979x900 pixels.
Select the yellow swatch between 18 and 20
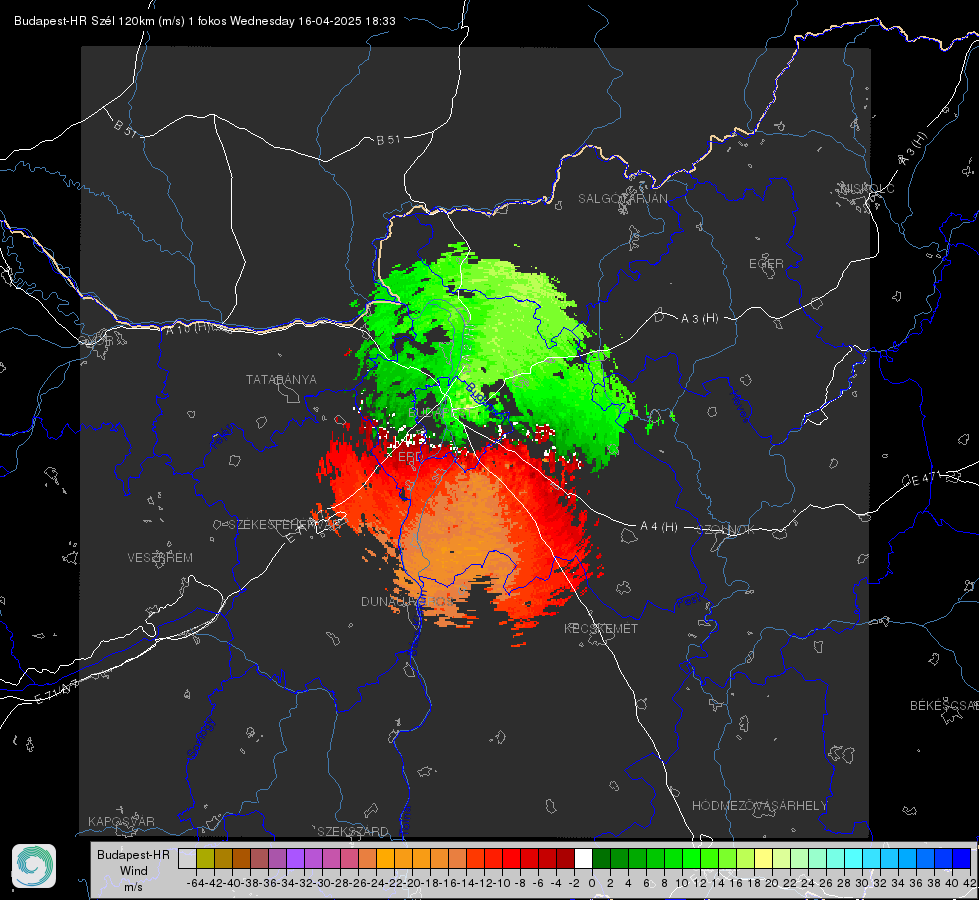764,858
